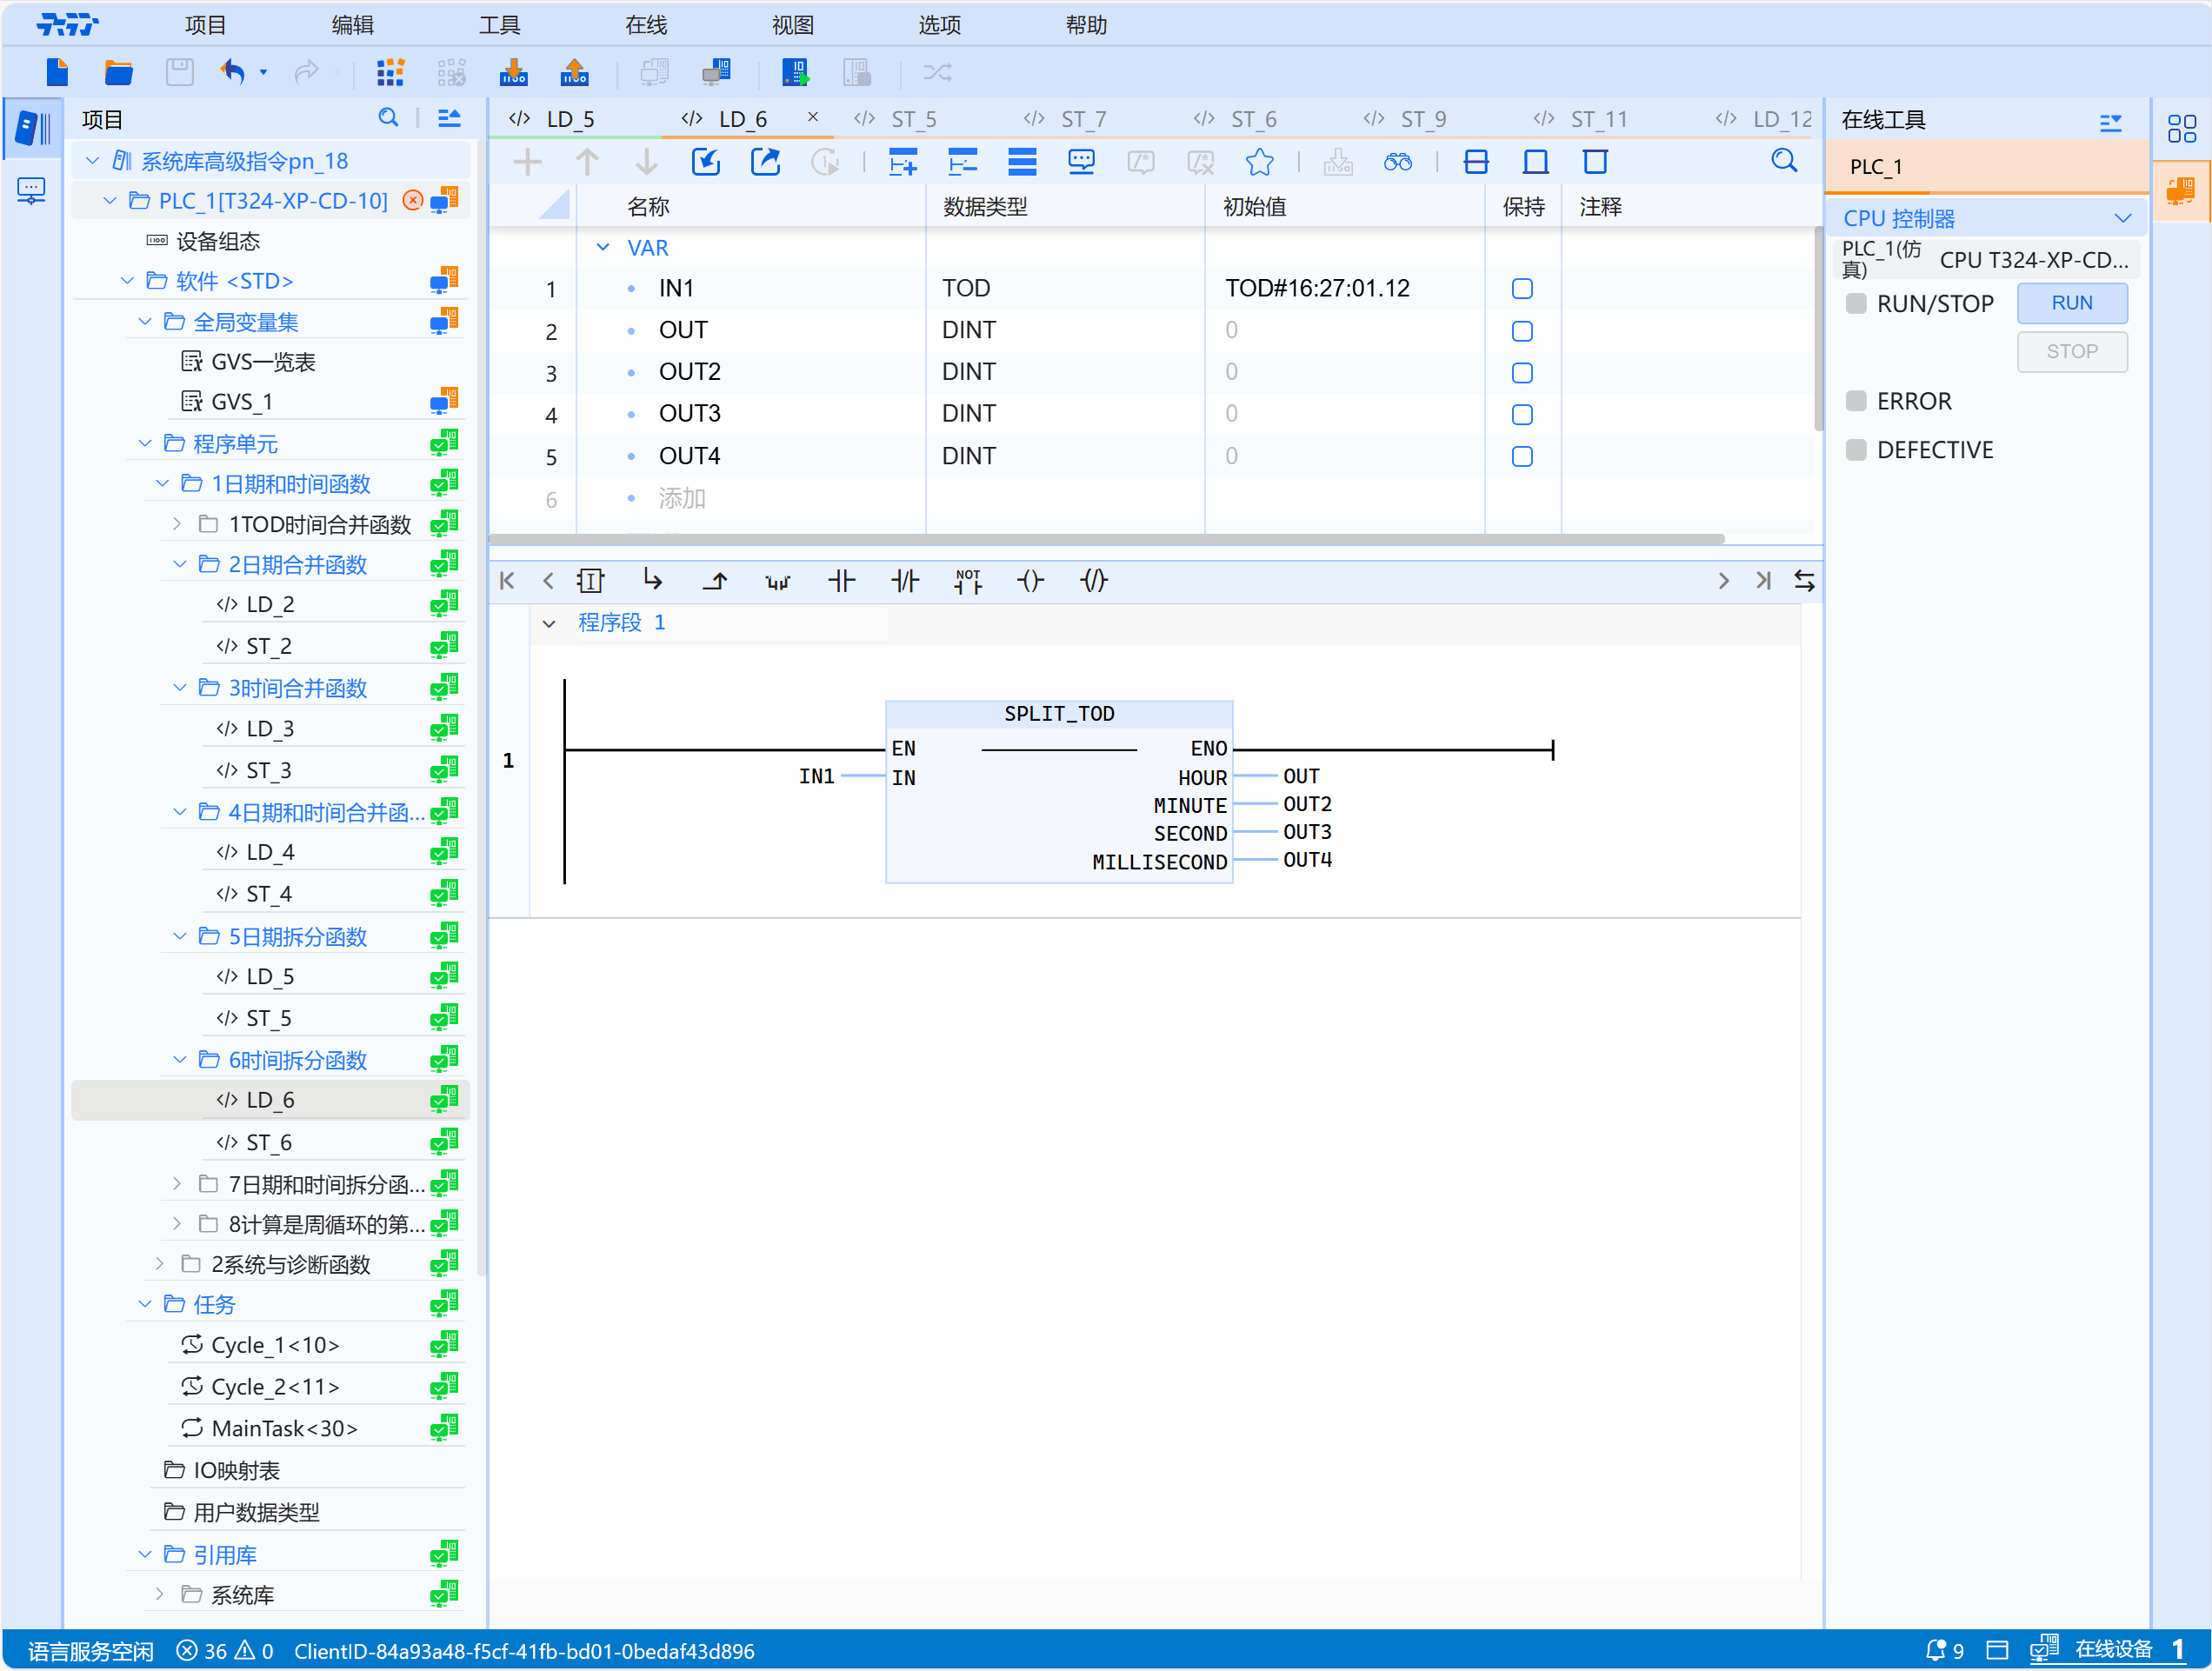
Task: Click the undo arrow icon
Action: (x=232, y=72)
